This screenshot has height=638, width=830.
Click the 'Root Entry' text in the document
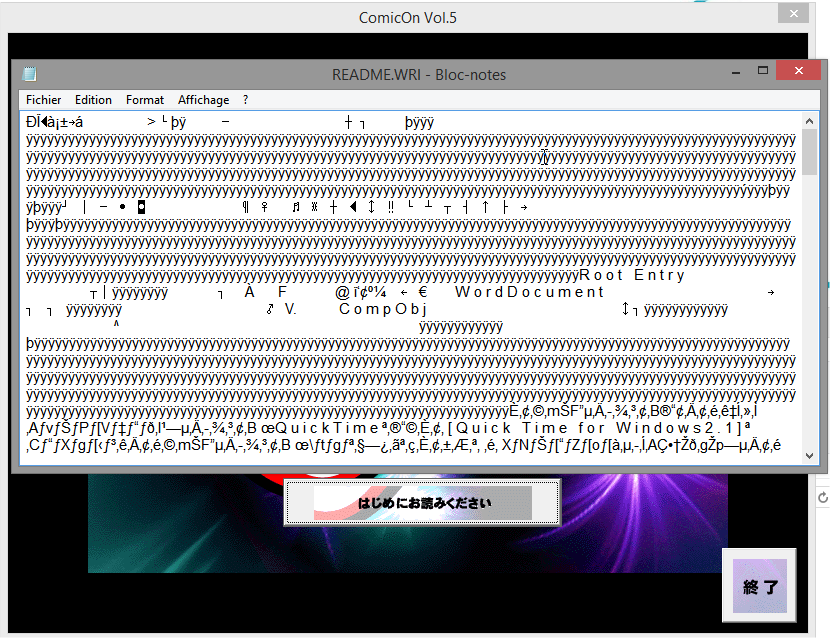633,275
